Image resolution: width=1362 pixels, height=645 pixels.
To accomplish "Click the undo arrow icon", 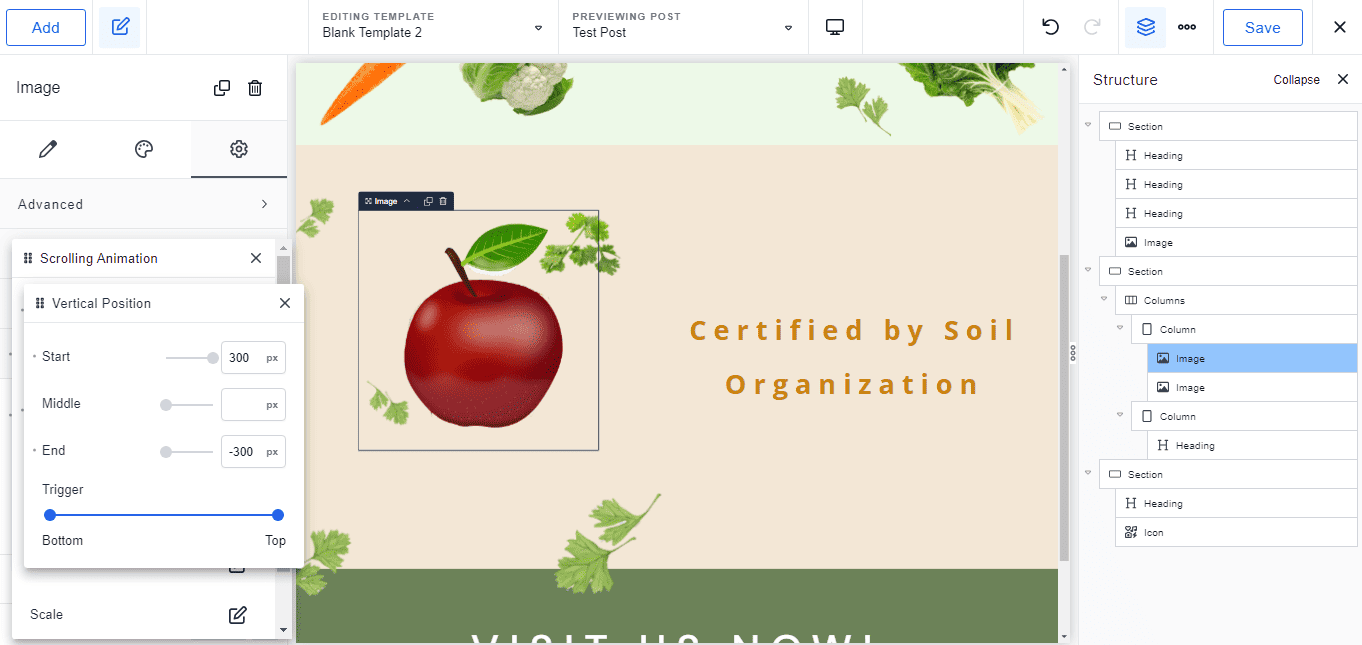I will tap(1050, 27).
